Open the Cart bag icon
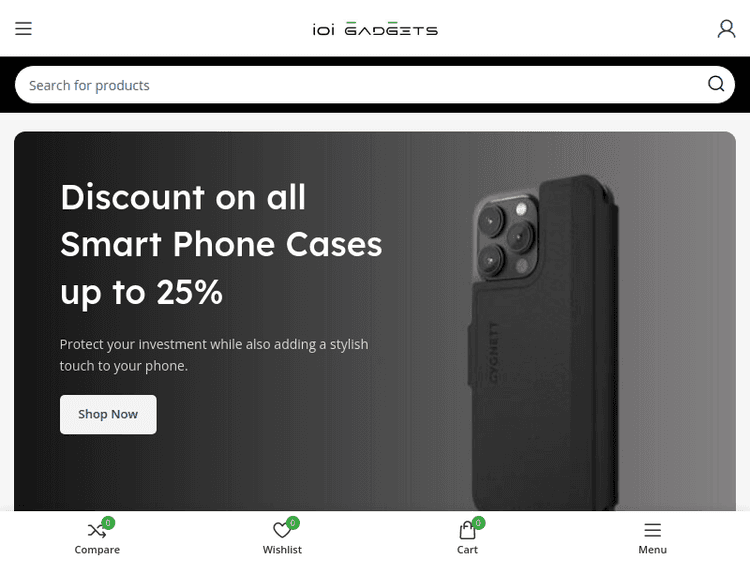This screenshot has height=563, width=750. coord(467,530)
